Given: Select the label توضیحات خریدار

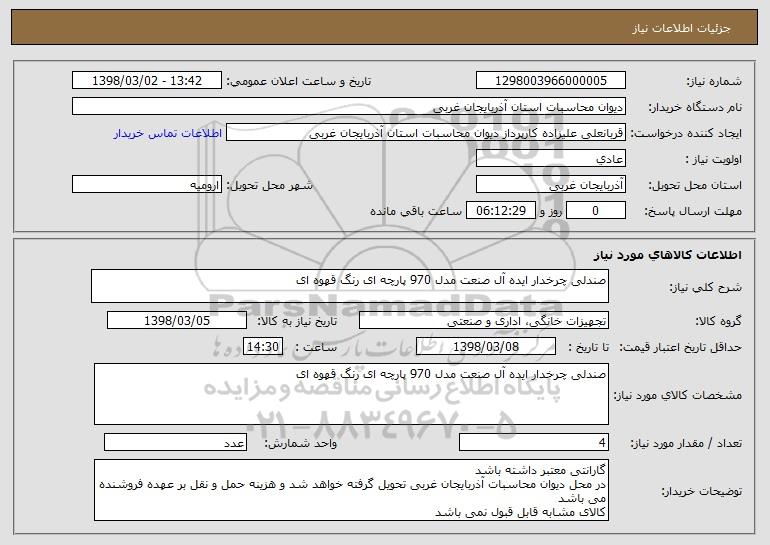Looking at the screenshot, I should (x=701, y=491).
